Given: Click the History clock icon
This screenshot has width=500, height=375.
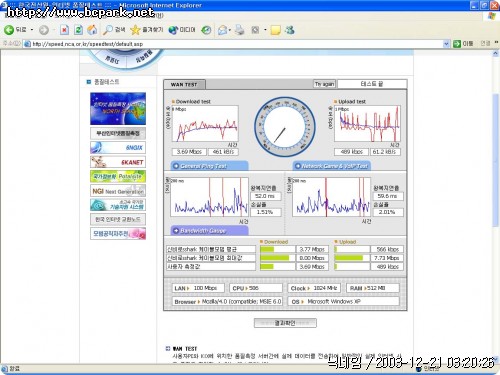Looking at the screenshot, I should pos(206,30).
